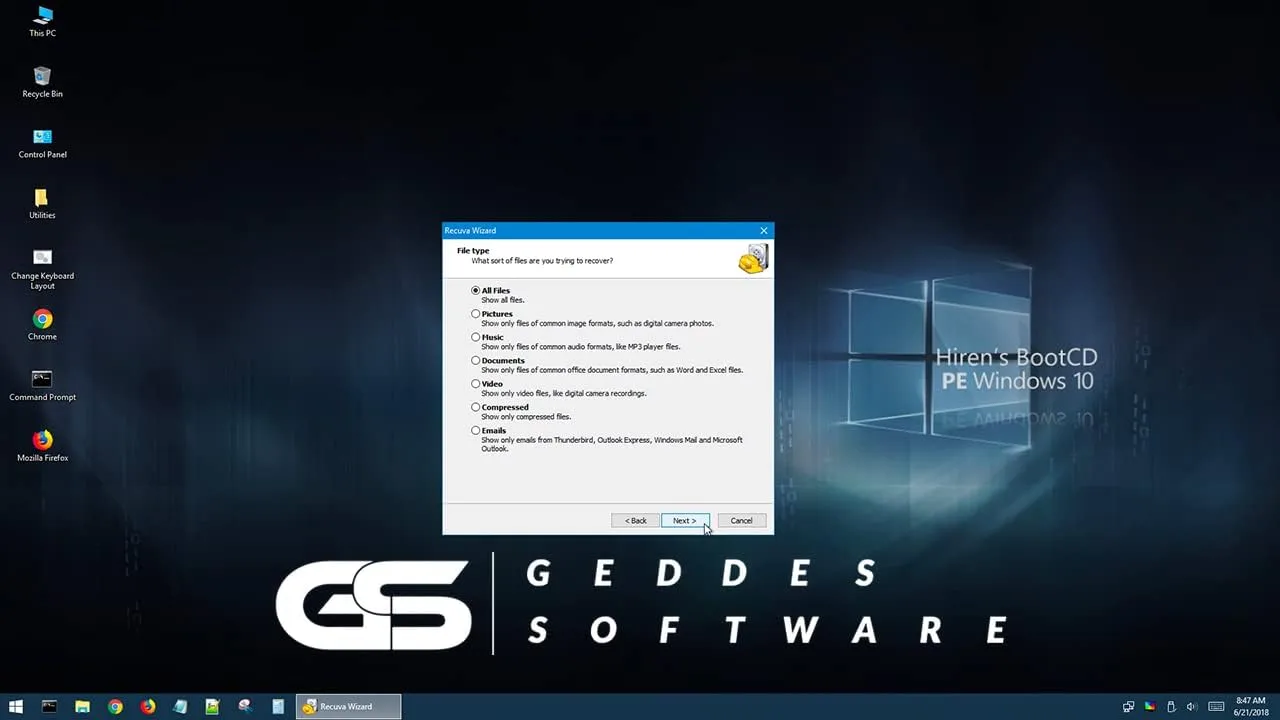
Task: Open Command Prompt from the taskbar
Action: pyautogui.click(x=48, y=706)
